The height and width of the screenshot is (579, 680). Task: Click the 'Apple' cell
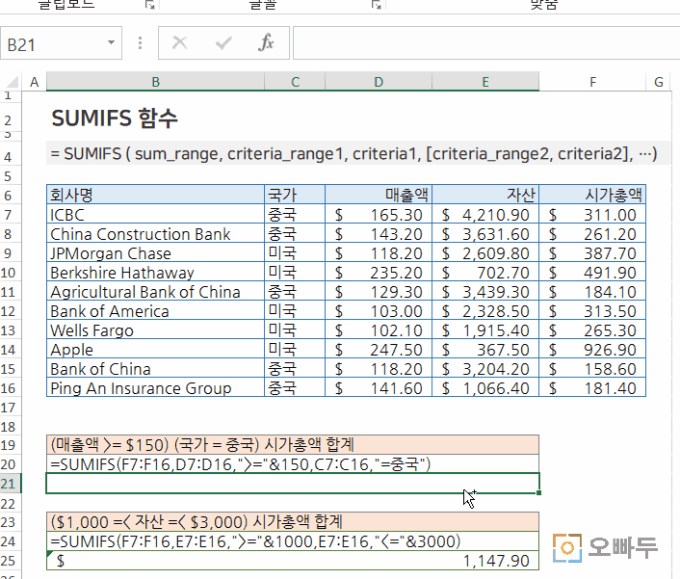[155, 350]
